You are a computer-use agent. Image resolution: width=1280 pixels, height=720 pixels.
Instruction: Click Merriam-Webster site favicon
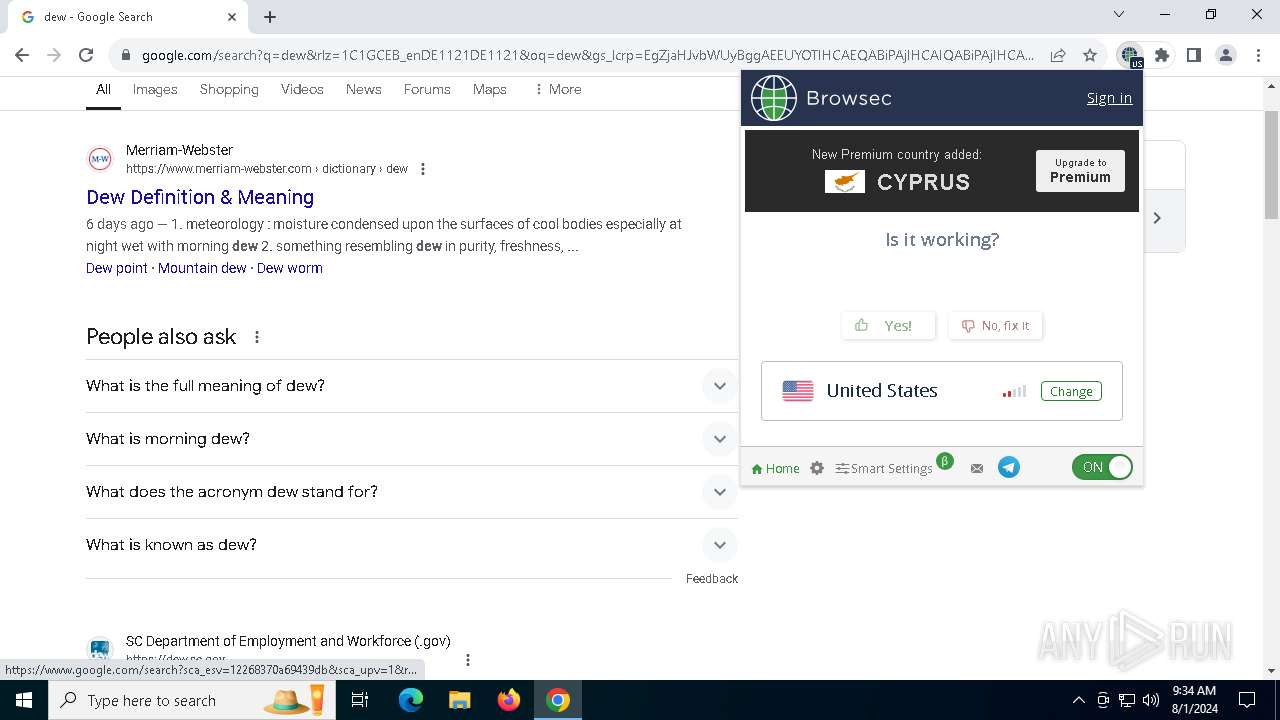[x=100, y=159]
